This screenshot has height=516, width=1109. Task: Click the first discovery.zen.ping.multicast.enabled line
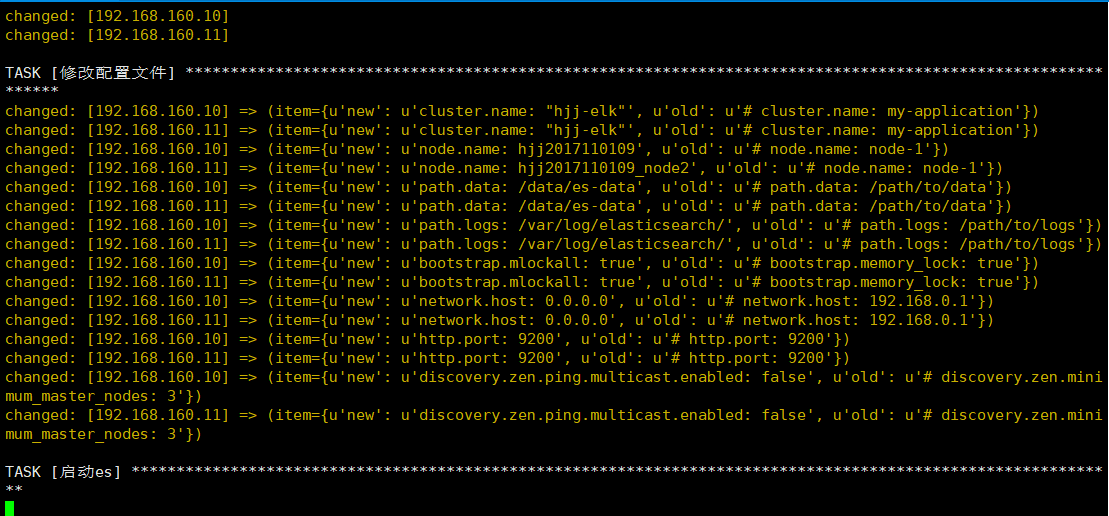pos(554,387)
